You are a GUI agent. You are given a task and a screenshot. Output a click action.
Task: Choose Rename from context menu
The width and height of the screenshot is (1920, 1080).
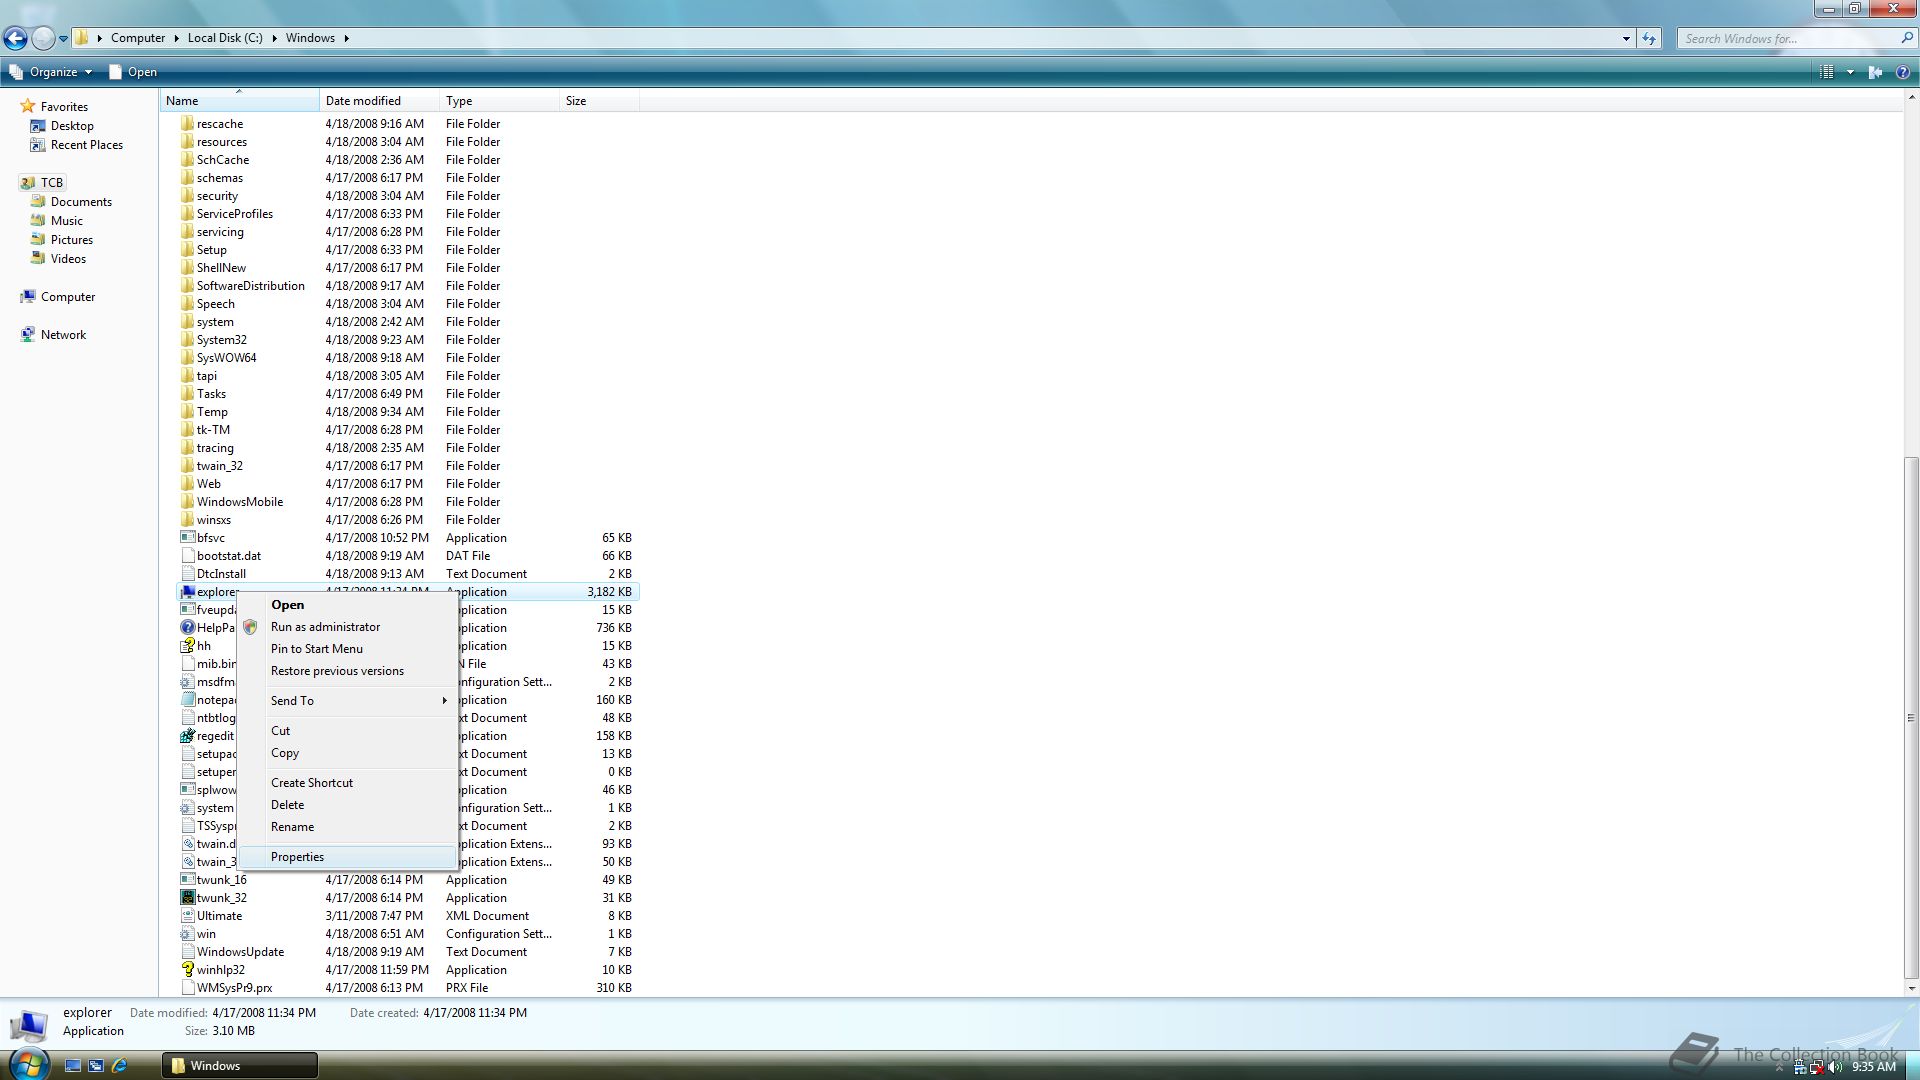tap(348, 827)
